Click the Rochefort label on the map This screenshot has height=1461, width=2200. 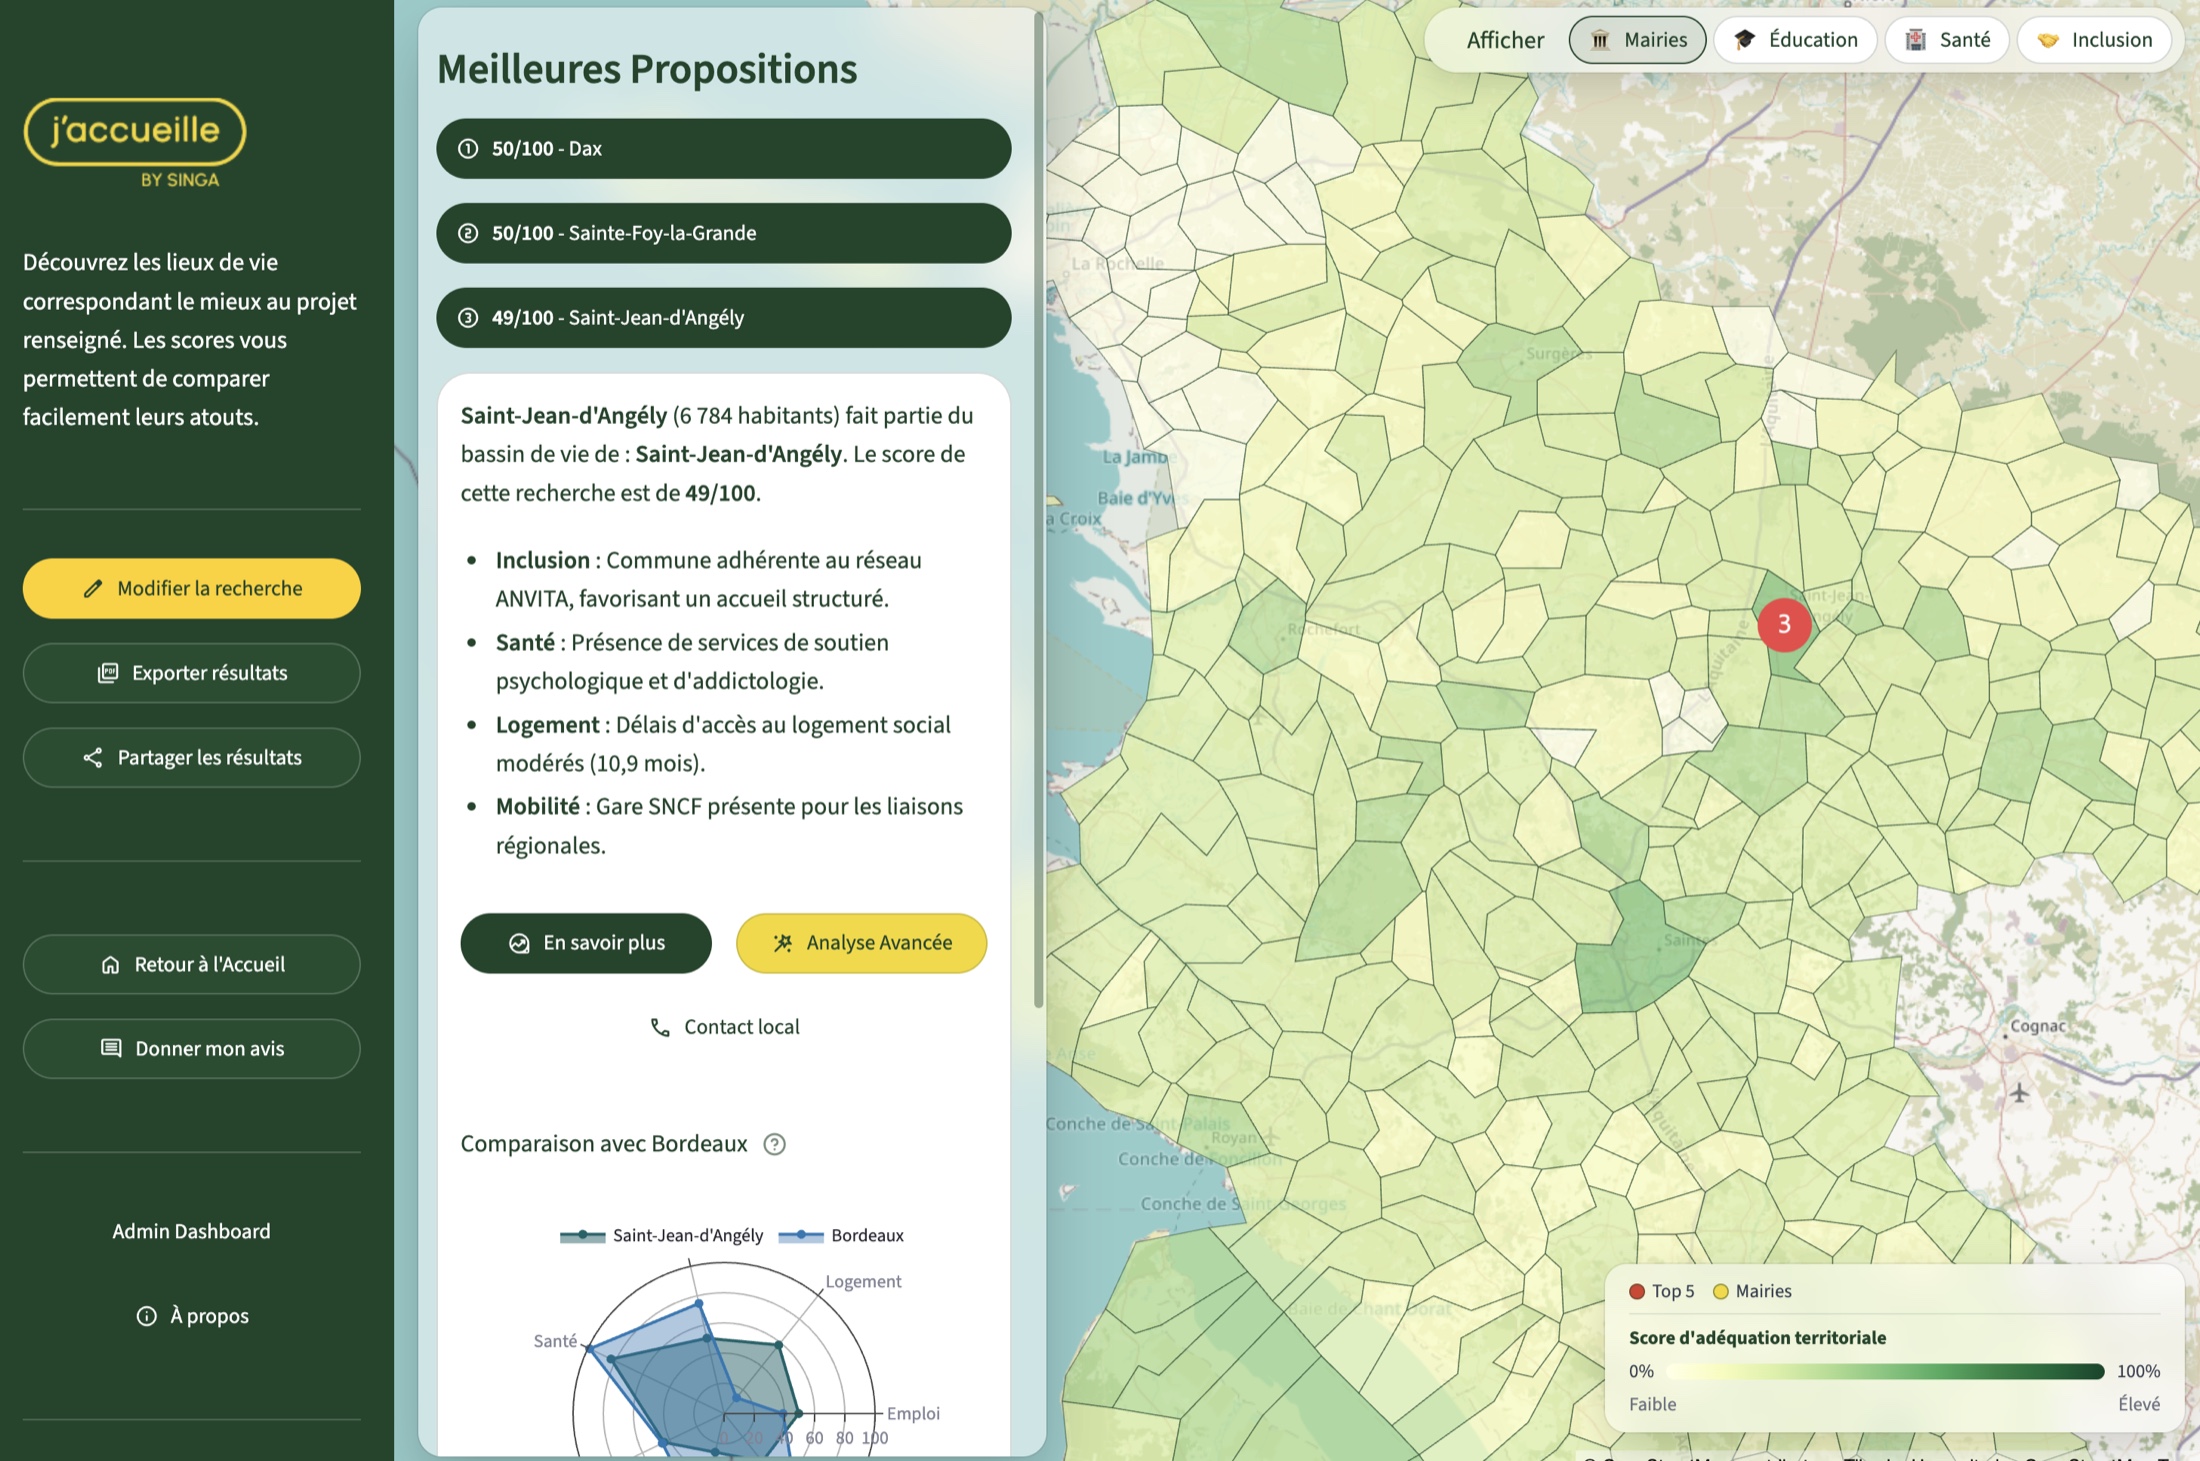(x=1323, y=630)
